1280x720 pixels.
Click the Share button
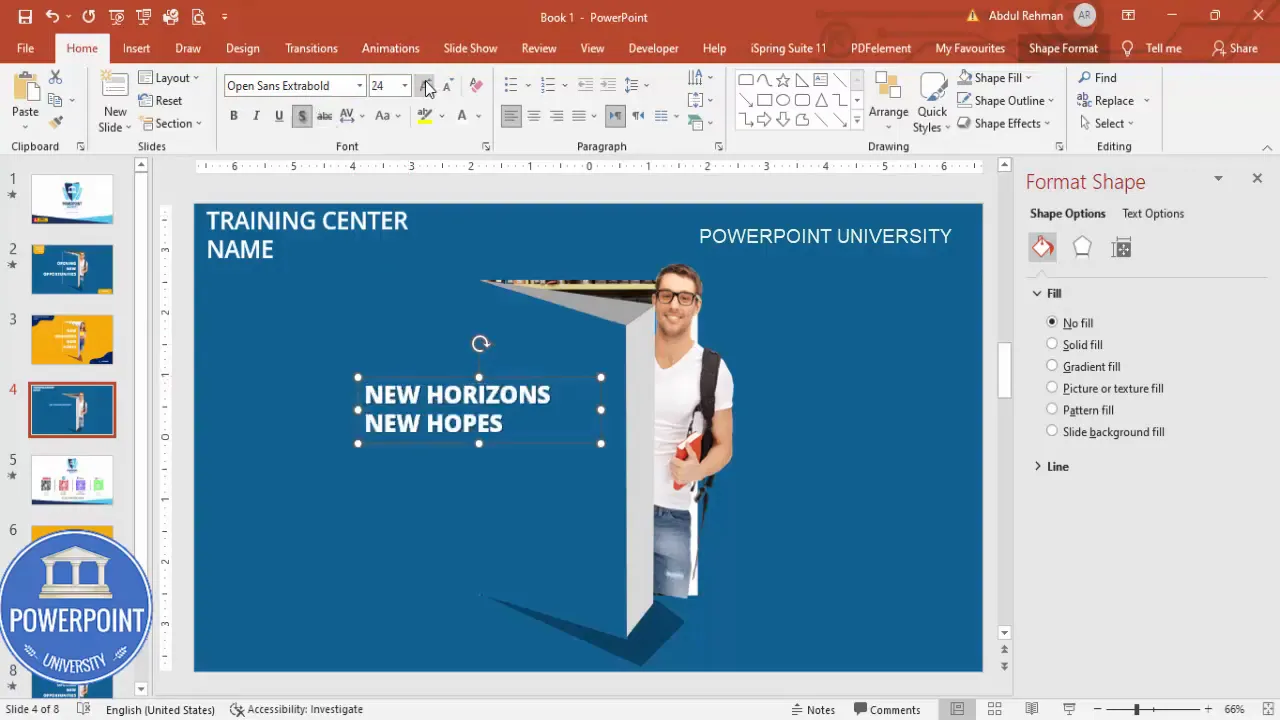coord(1235,48)
